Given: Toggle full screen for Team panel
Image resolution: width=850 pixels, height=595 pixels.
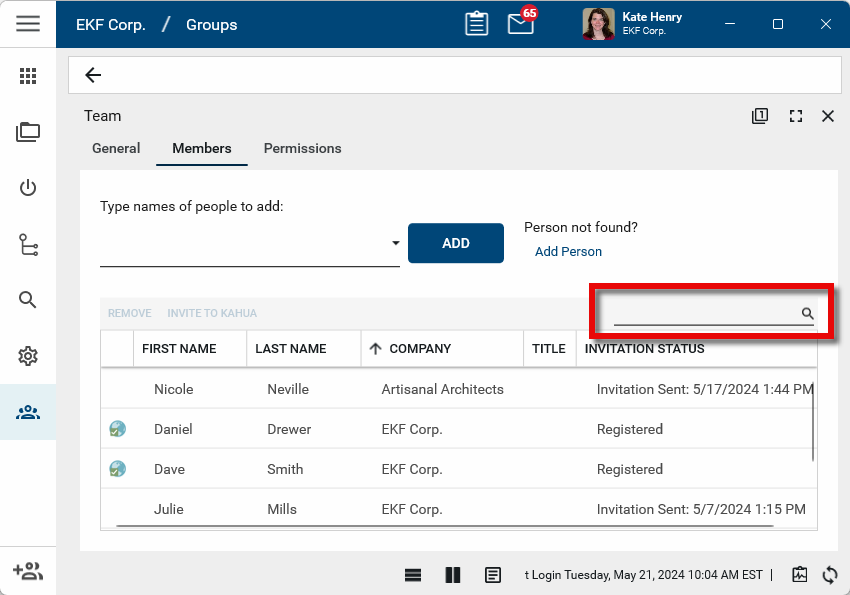Looking at the screenshot, I should coord(796,116).
